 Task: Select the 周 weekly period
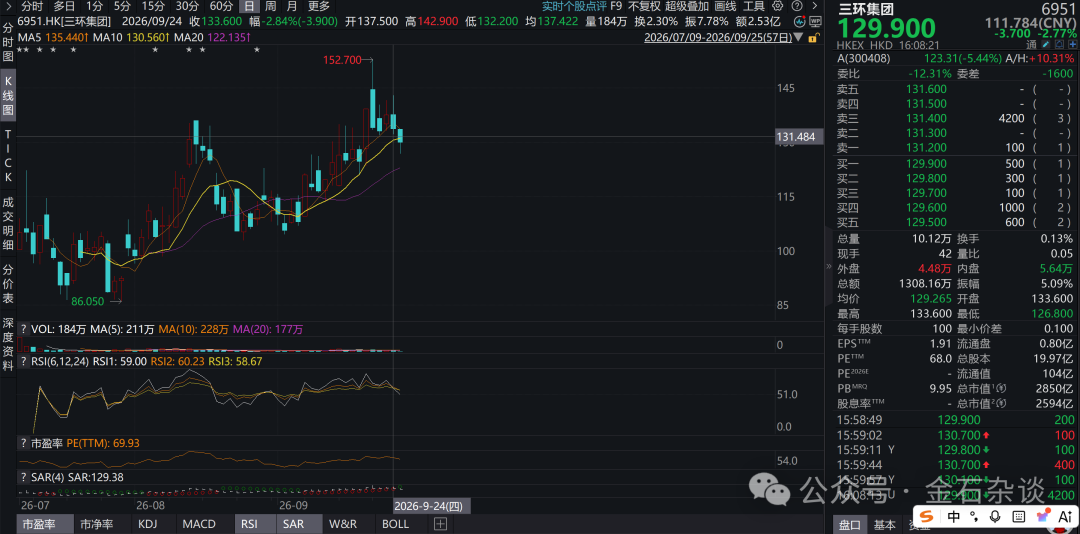tap(271, 6)
